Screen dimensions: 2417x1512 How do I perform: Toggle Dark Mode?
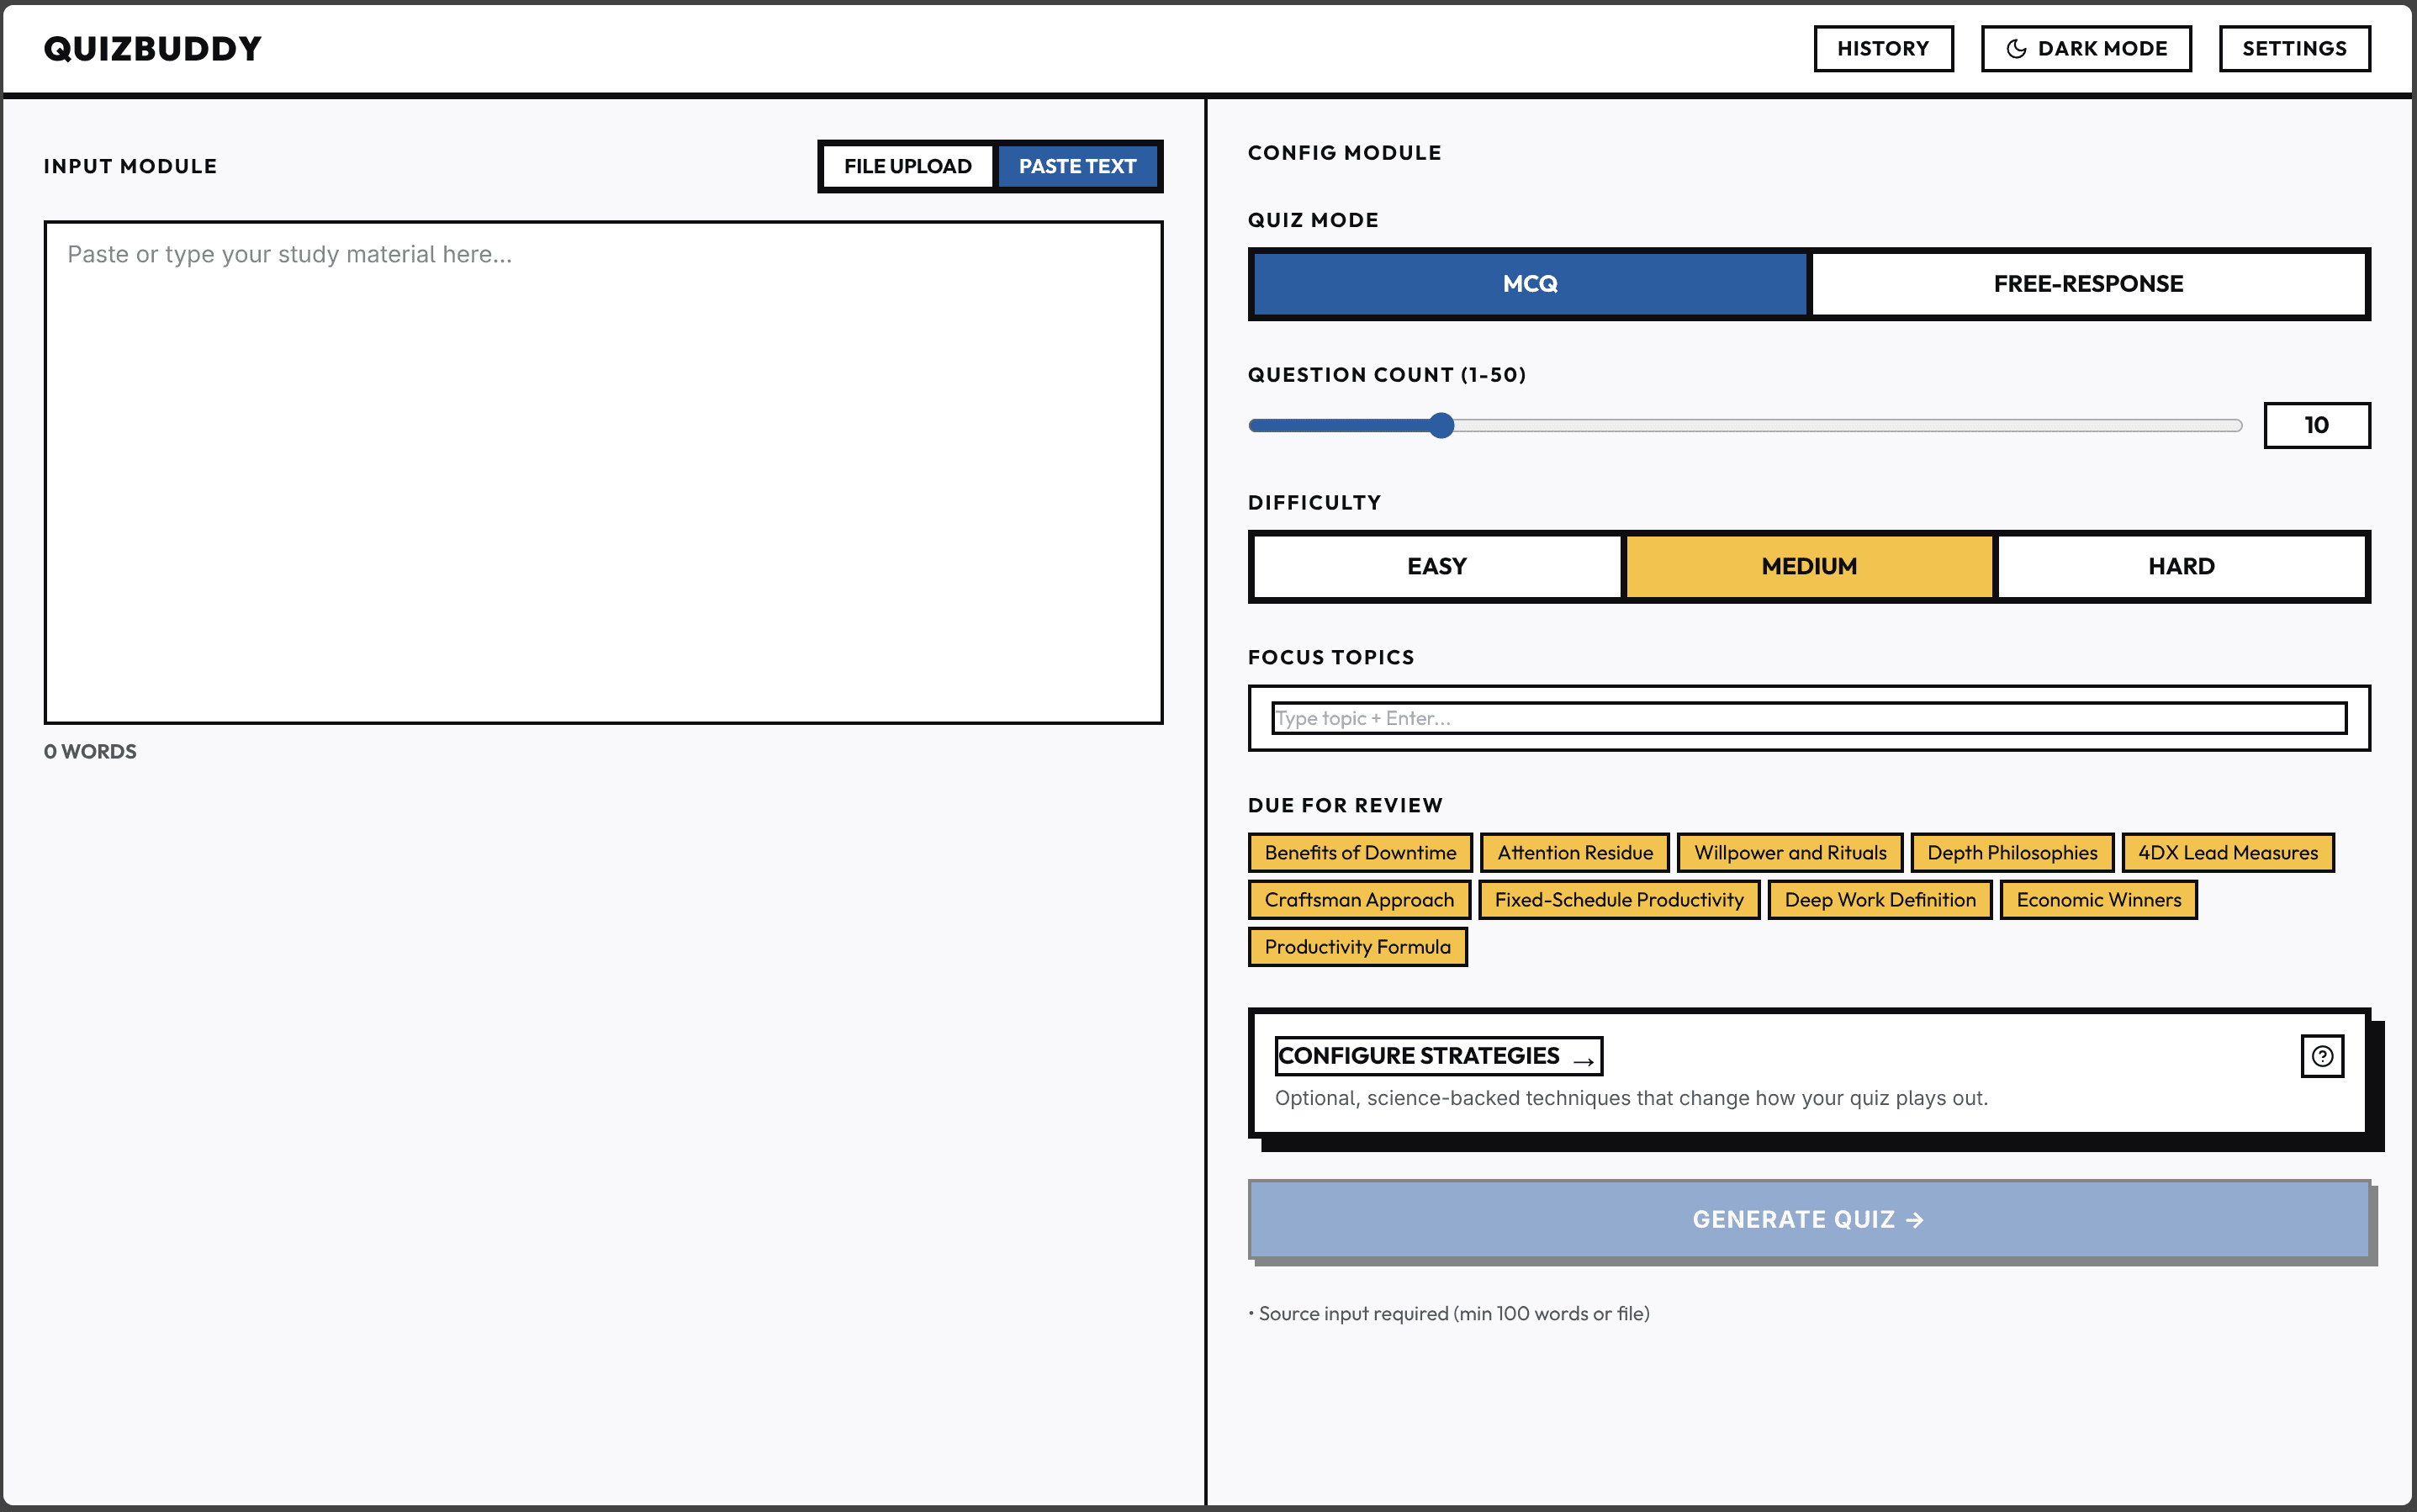(x=2086, y=48)
